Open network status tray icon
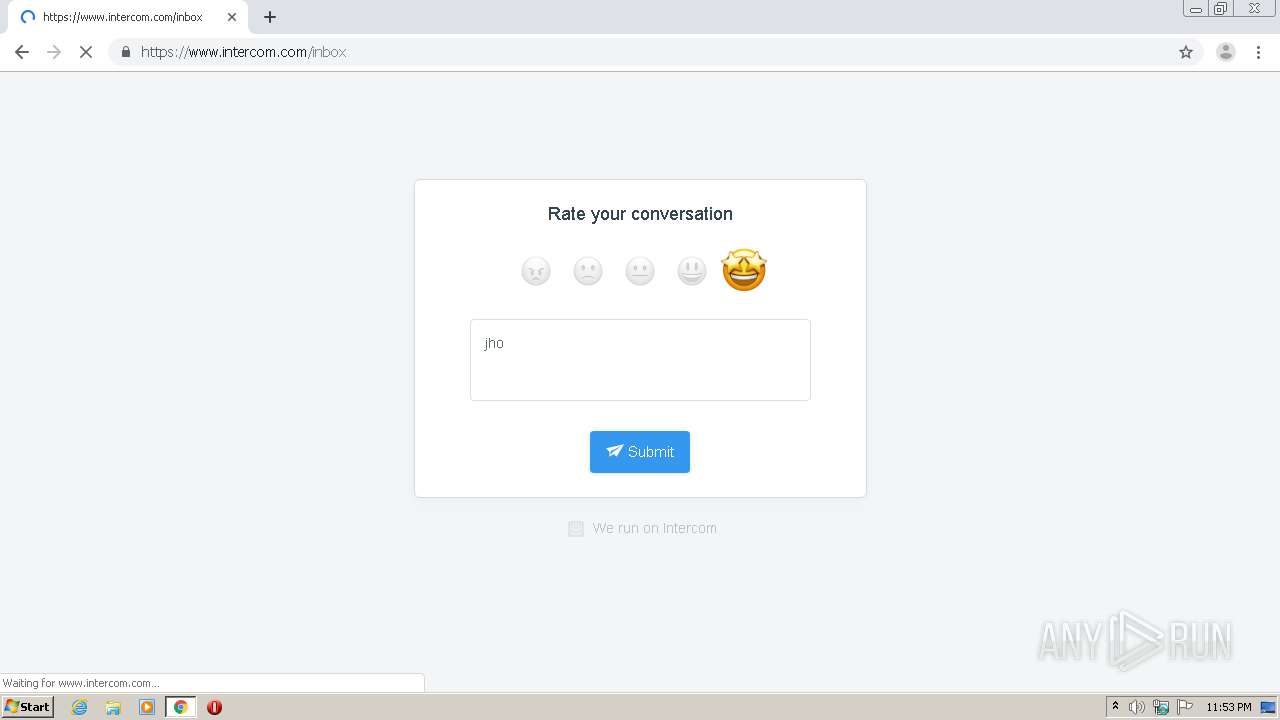Screen dimensions: 1280x720 [1161, 707]
